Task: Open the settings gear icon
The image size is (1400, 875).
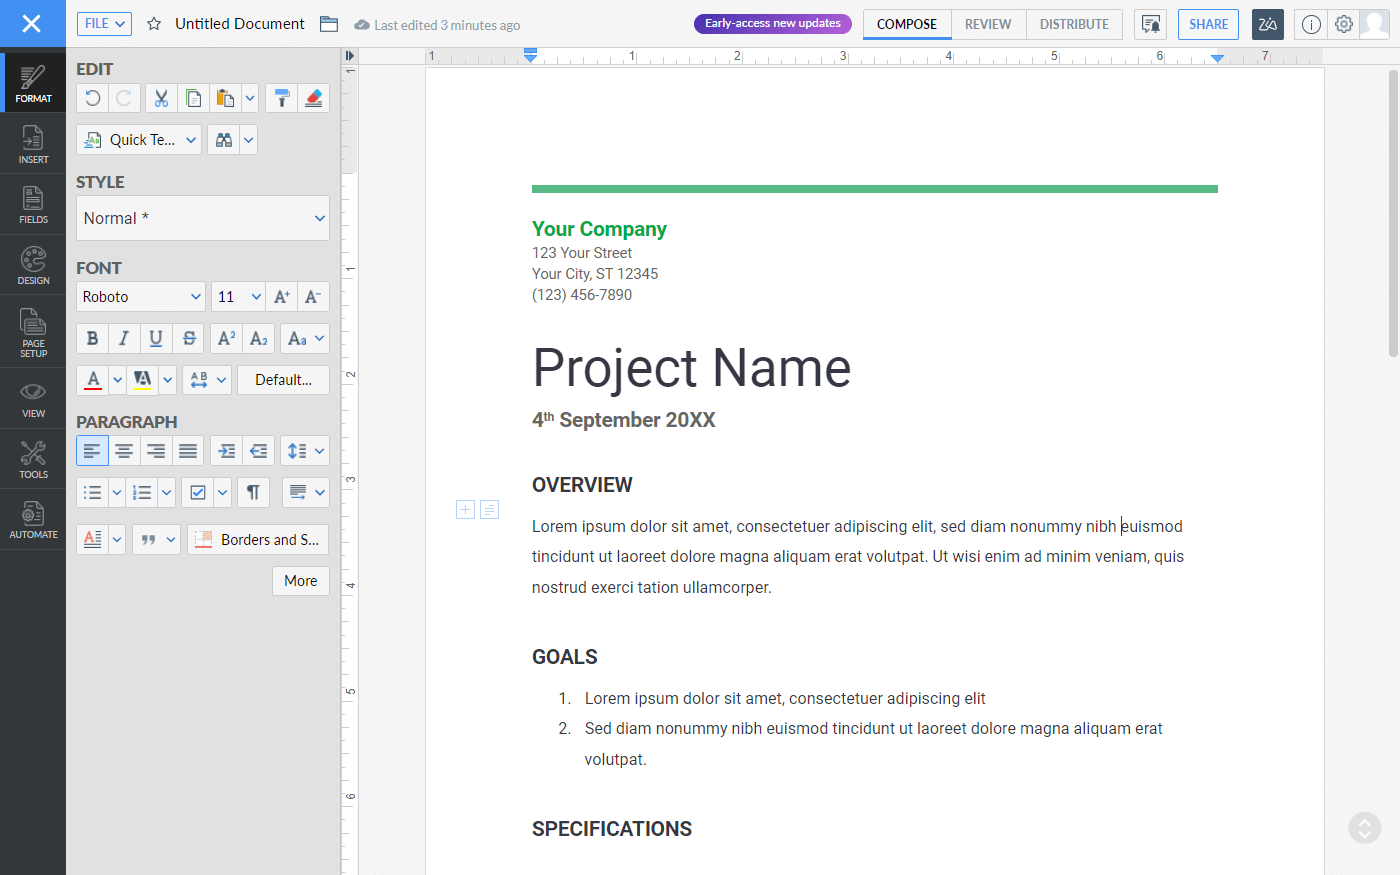Action: point(1344,24)
